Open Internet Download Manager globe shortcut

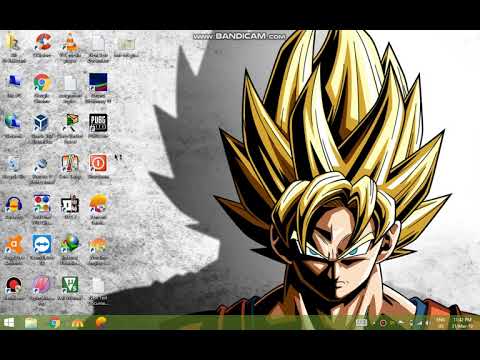click(70, 250)
